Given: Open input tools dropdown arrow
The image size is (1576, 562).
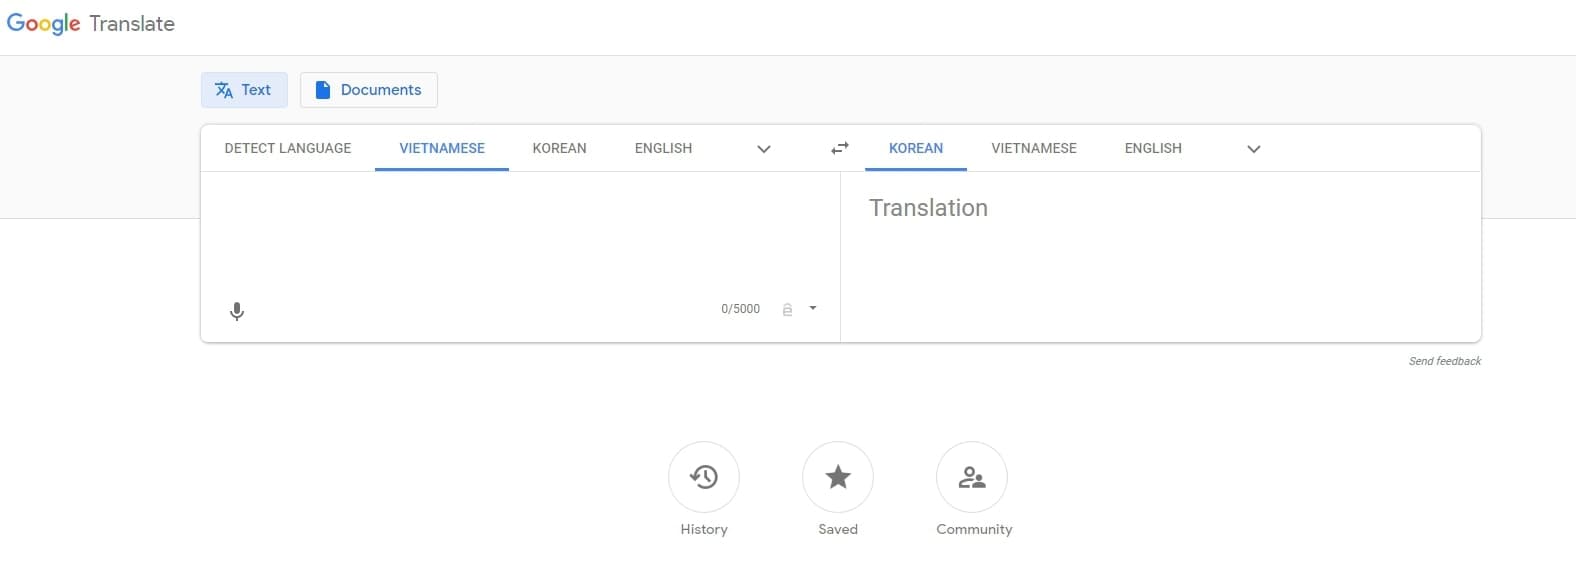Looking at the screenshot, I should tap(813, 308).
